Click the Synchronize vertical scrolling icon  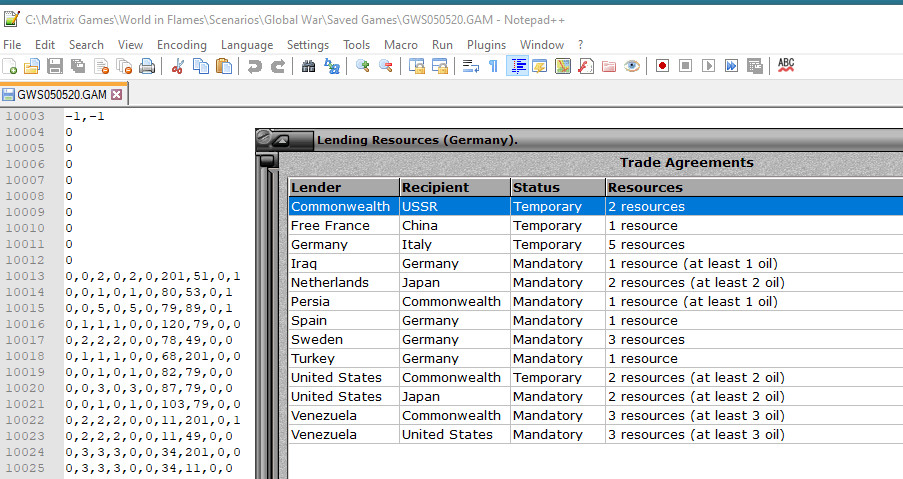pyautogui.click(x=416, y=66)
